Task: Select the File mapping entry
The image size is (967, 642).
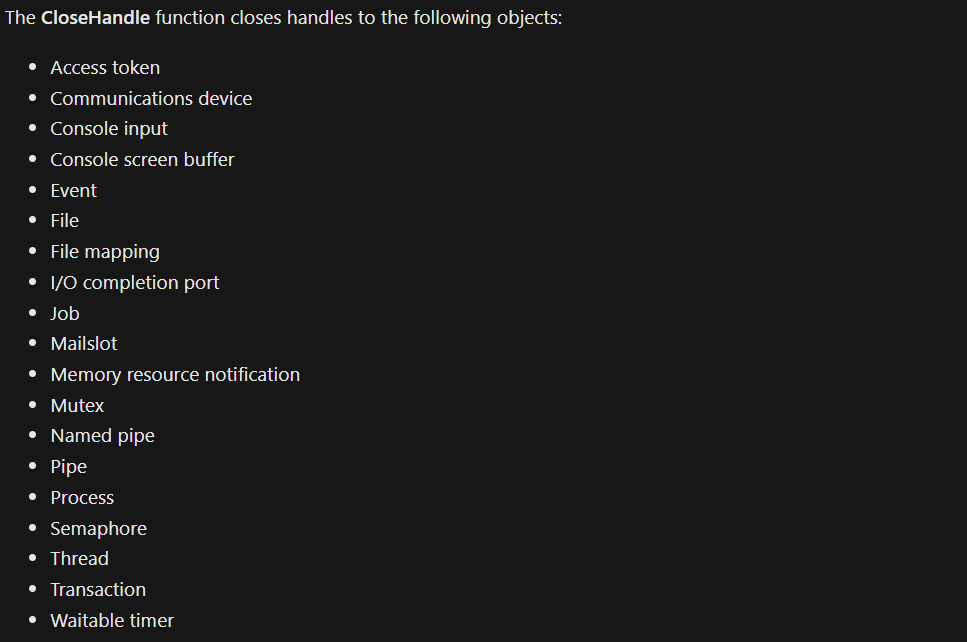Action: [x=105, y=251]
